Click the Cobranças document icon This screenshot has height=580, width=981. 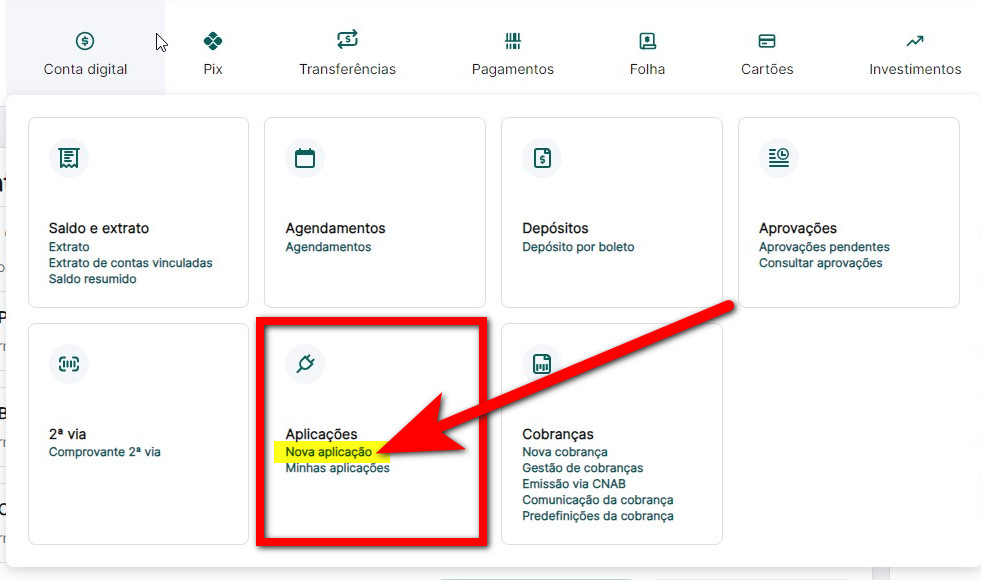(x=542, y=364)
